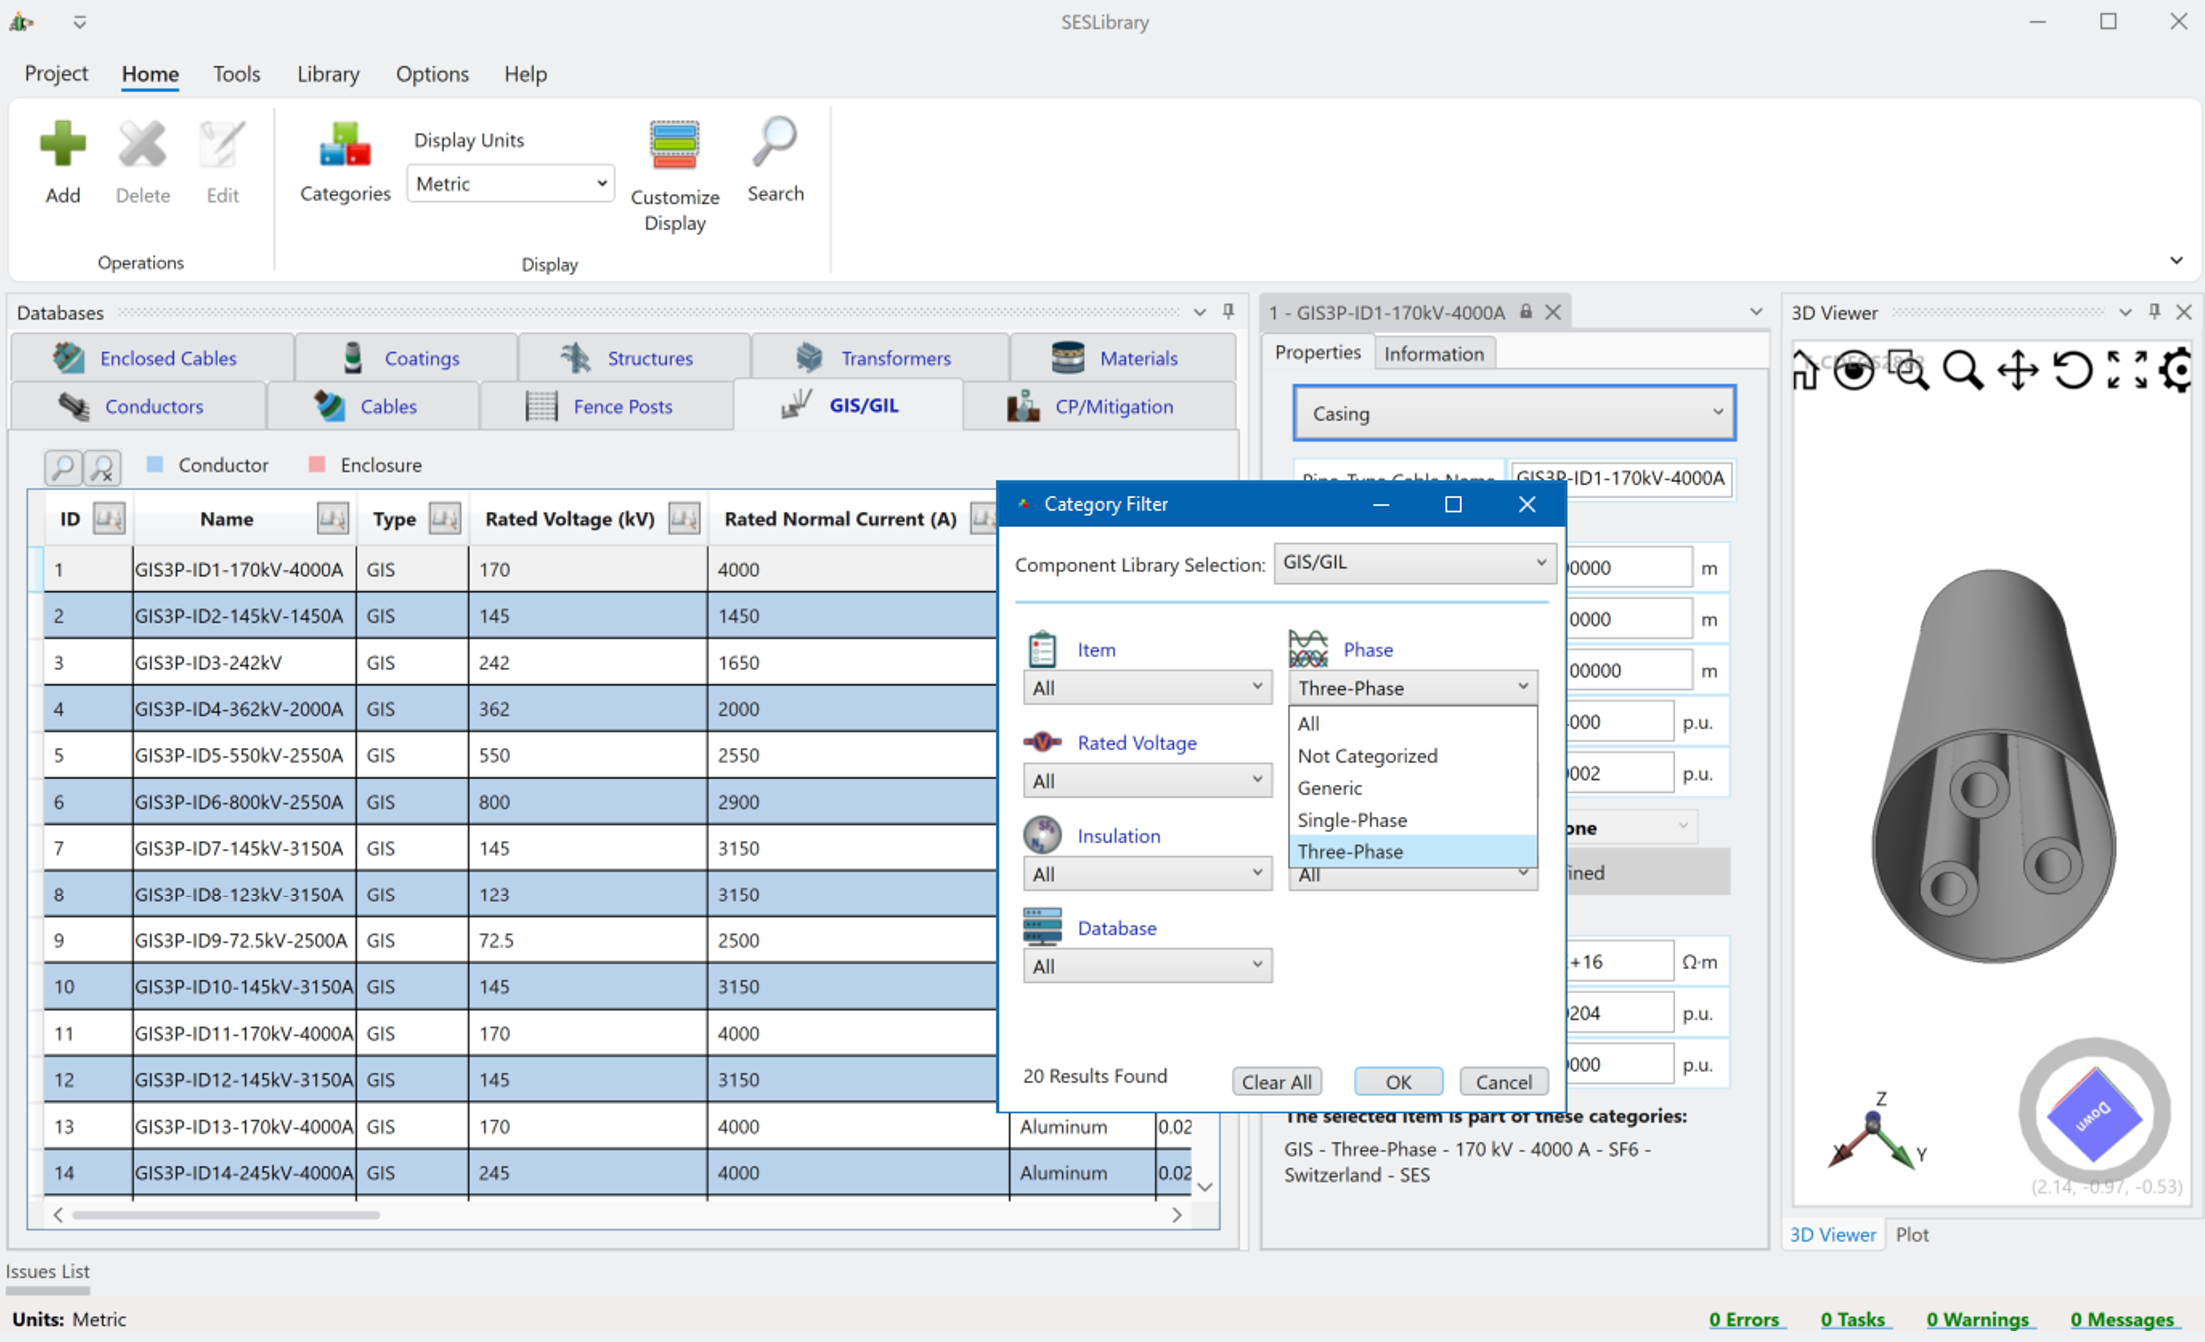This screenshot has width=2205, height=1342.
Task: Switch to the Enclosed Cables tab
Action: (x=151, y=357)
